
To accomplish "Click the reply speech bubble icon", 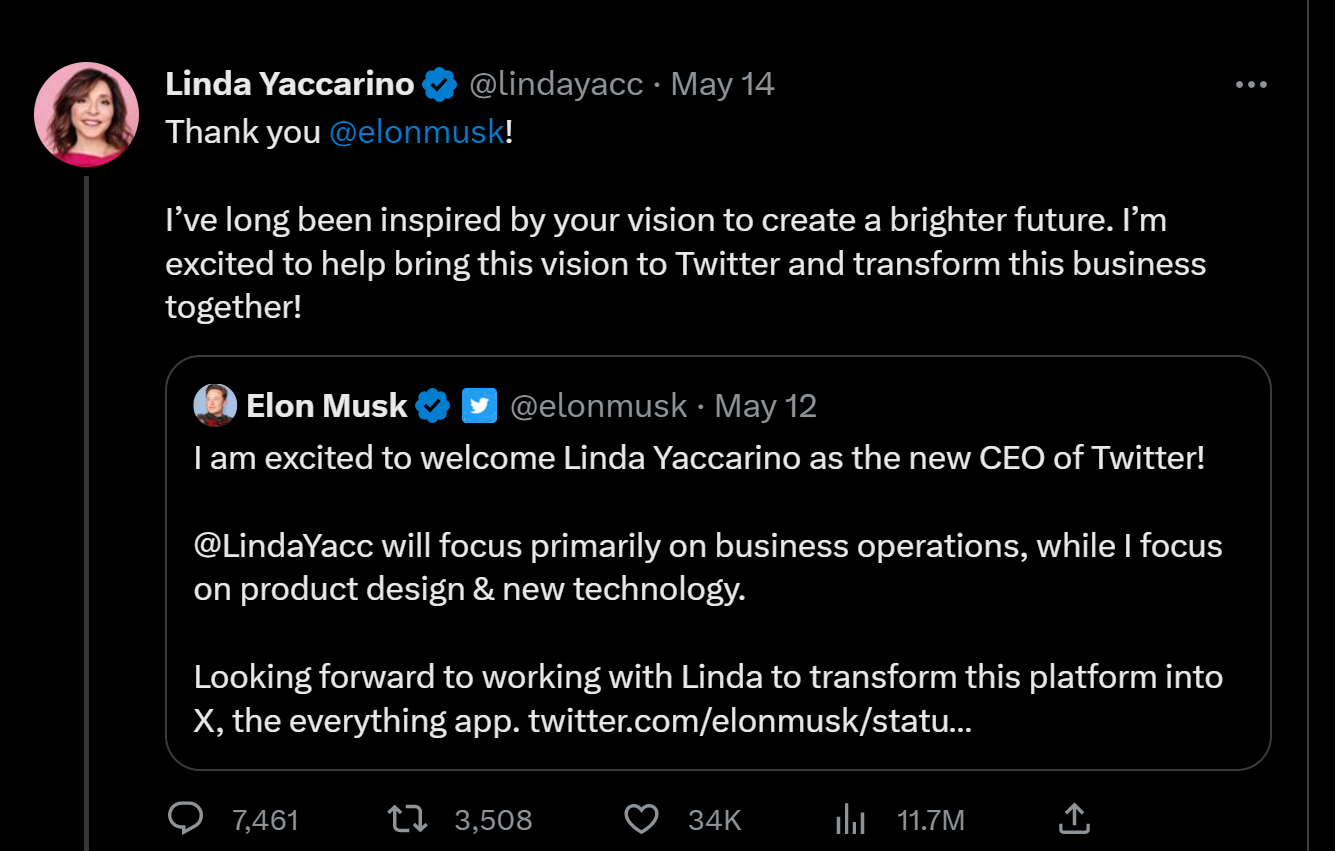I will (x=186, y=819).
